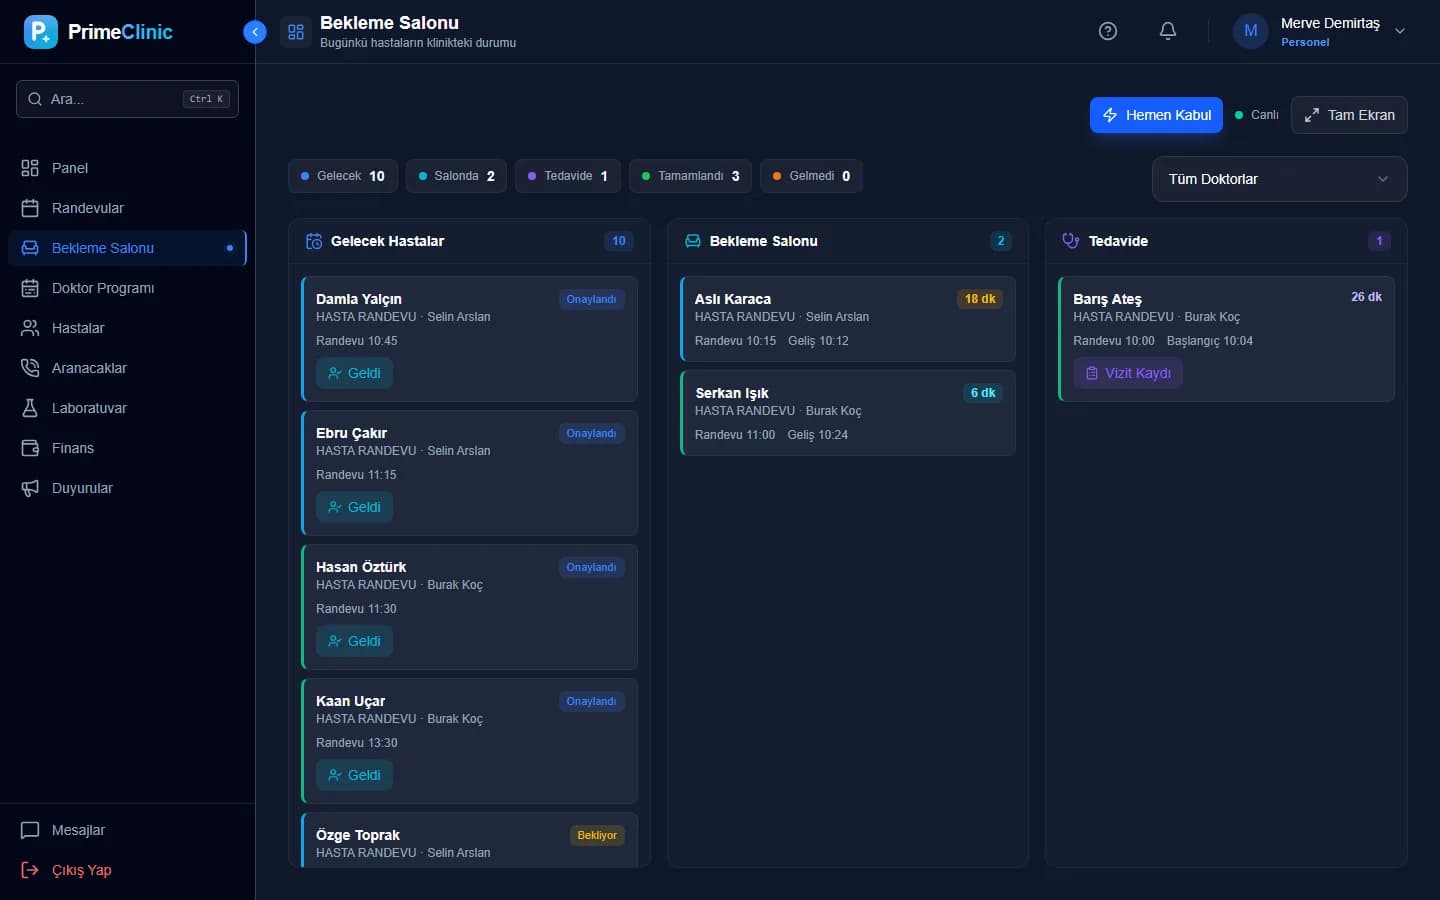Click the Hemen Kabul button
Screen dimensions: 1440x900
click(1156, 115)
